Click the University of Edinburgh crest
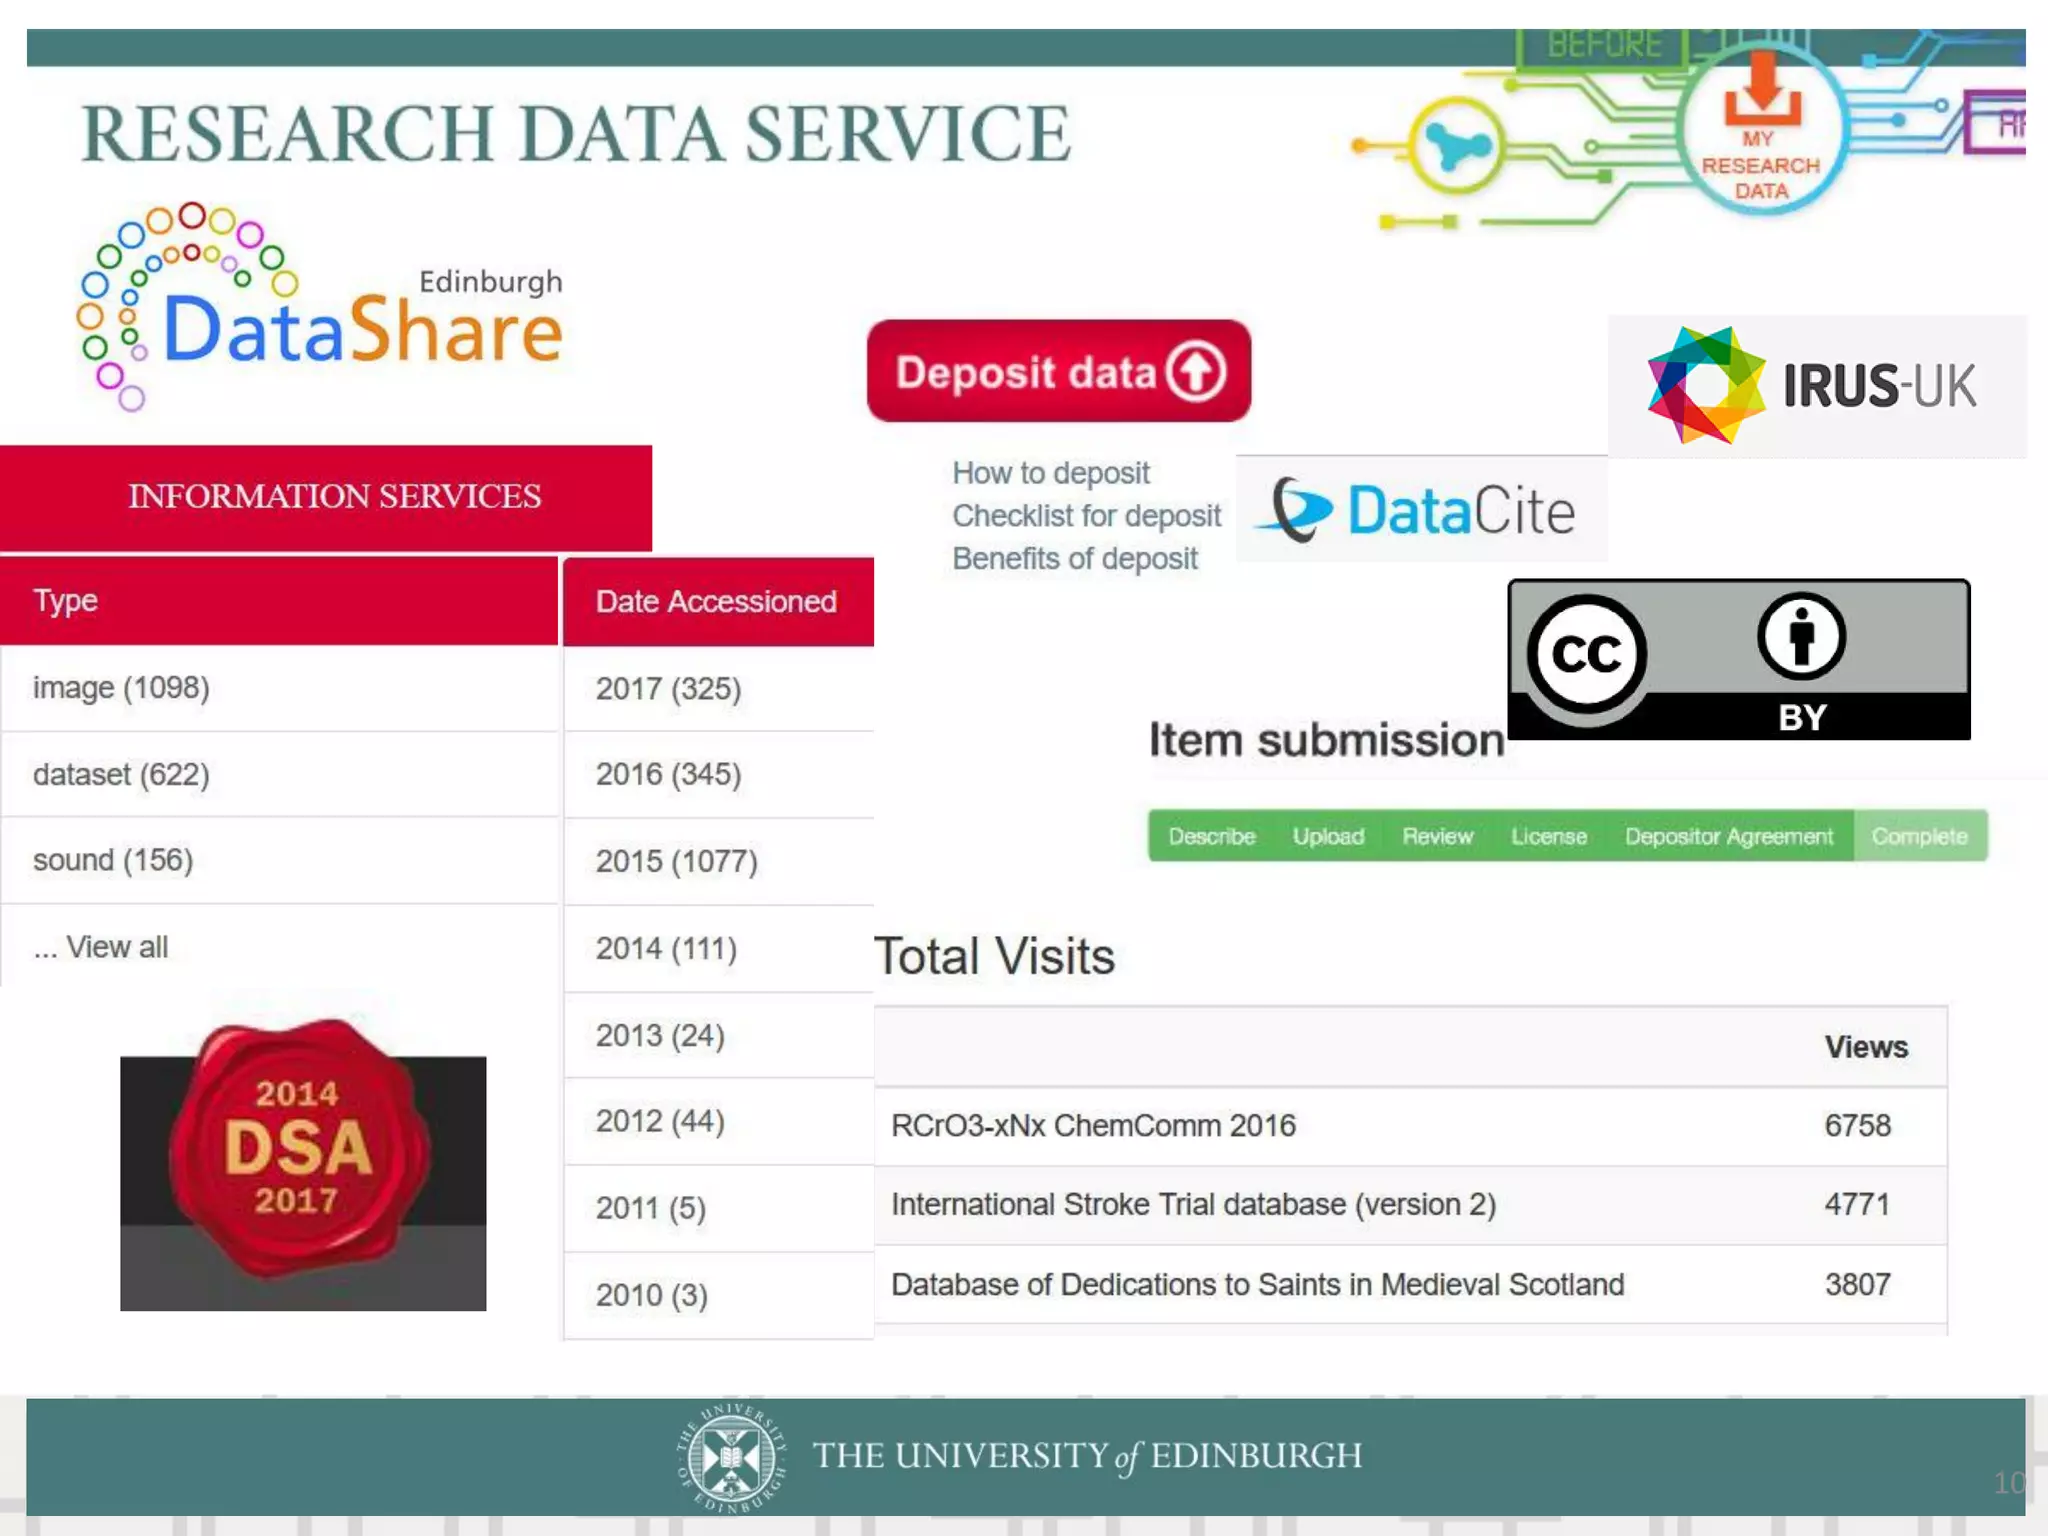 tap(731, 1458)
